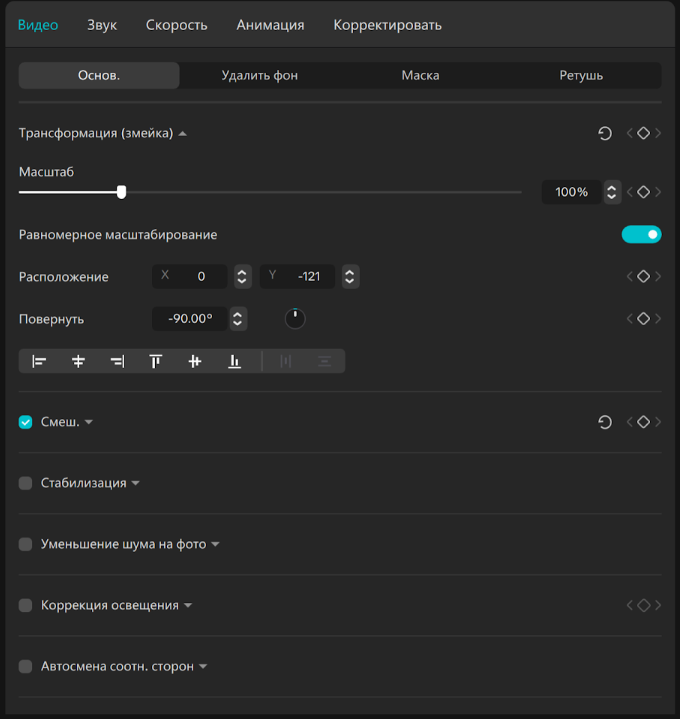Expand the Автосмена соотн. сторон section
This screenshot has width=680, height=719.
pyautogui.click(x=203, y=667)
